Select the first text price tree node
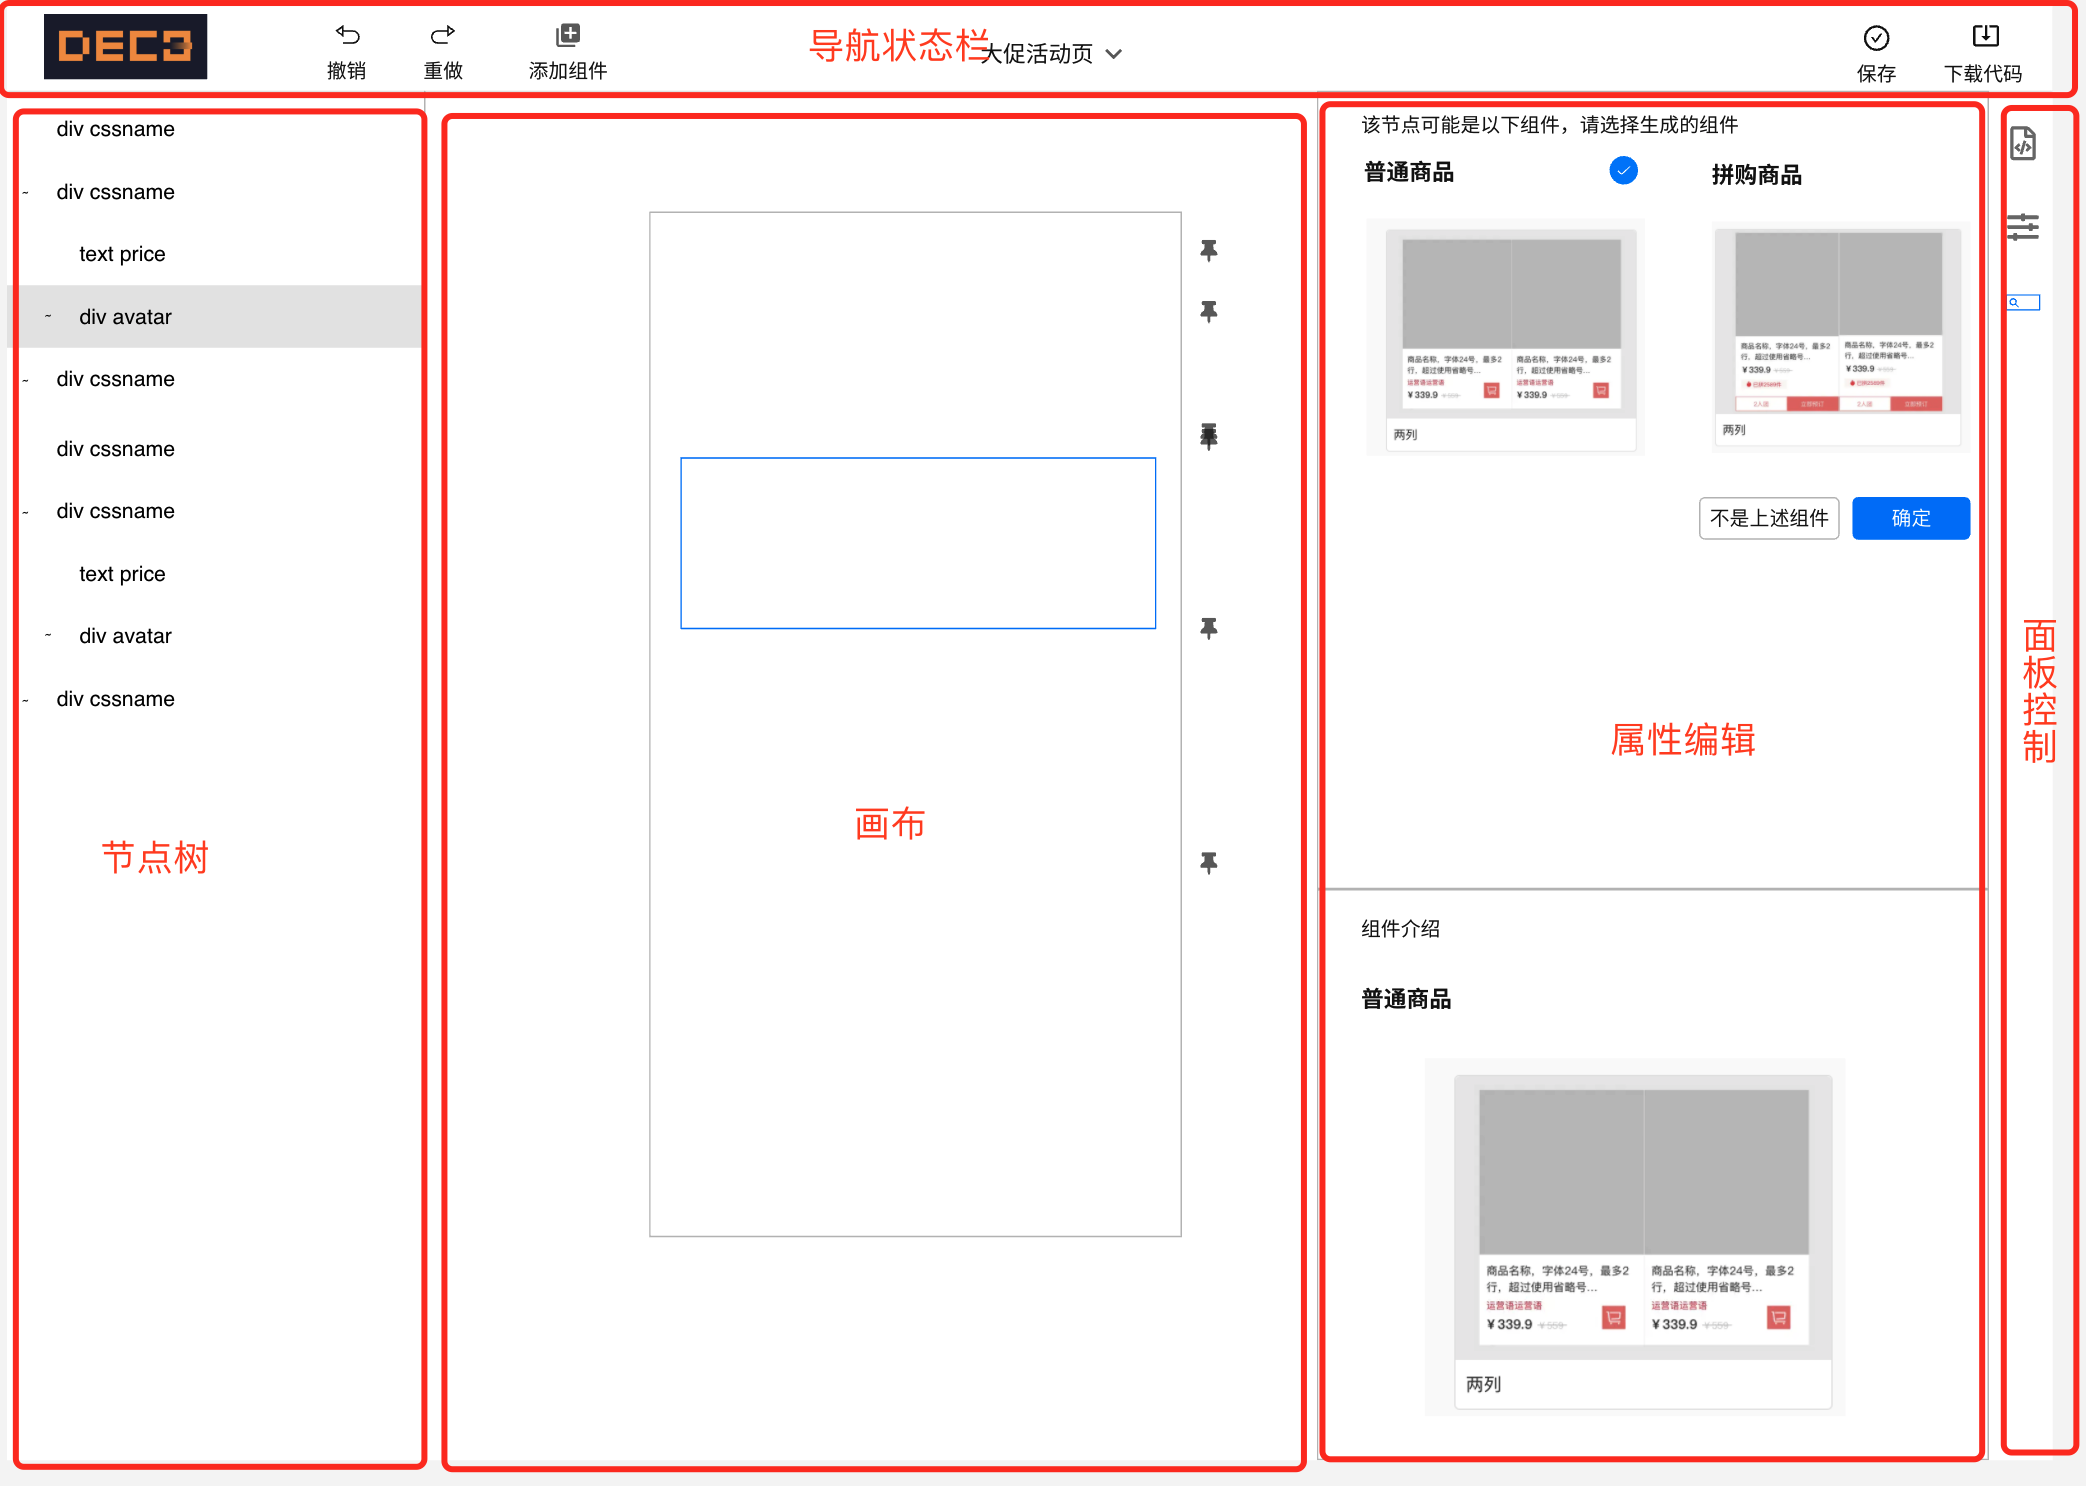2086x1486 pixels. tap(122, 254)
